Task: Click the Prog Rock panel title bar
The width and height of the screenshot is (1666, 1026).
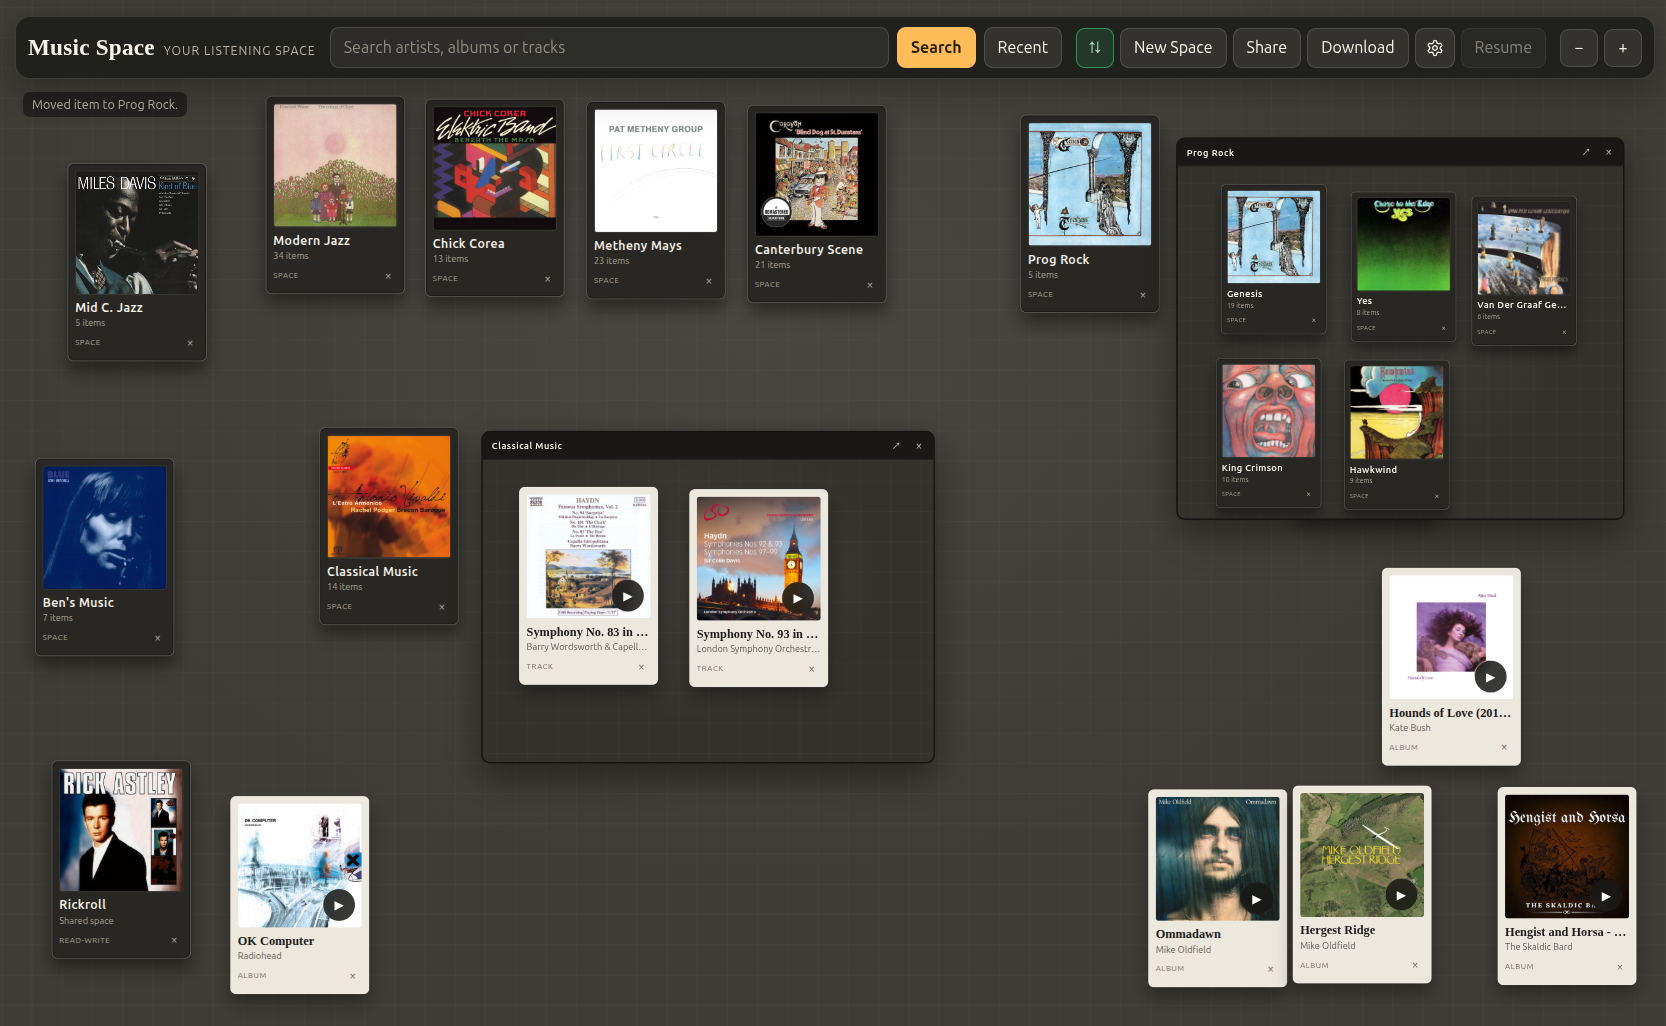Action: [x=1400, y=153]
